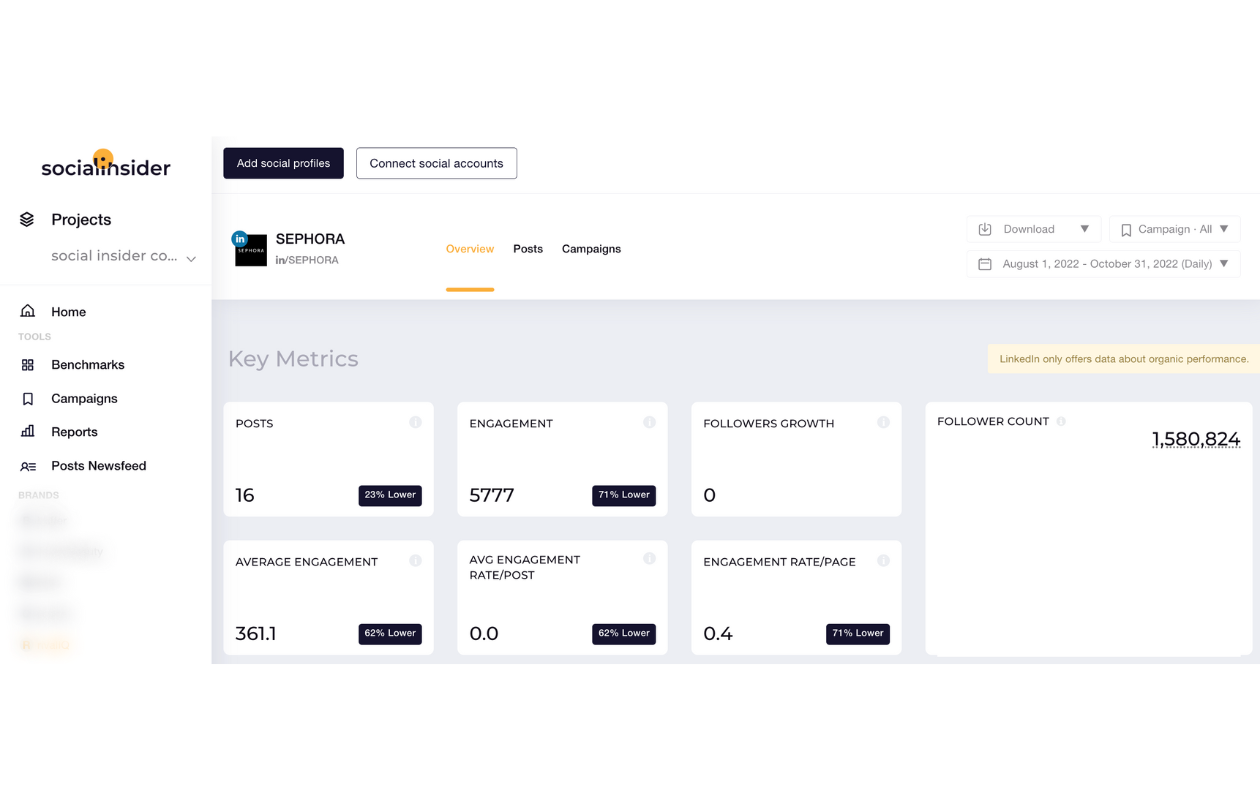The height and width of the screenshot is (800, 1260).
Task: Click the calendar icon in date range
Action: [x=985, y=264]
